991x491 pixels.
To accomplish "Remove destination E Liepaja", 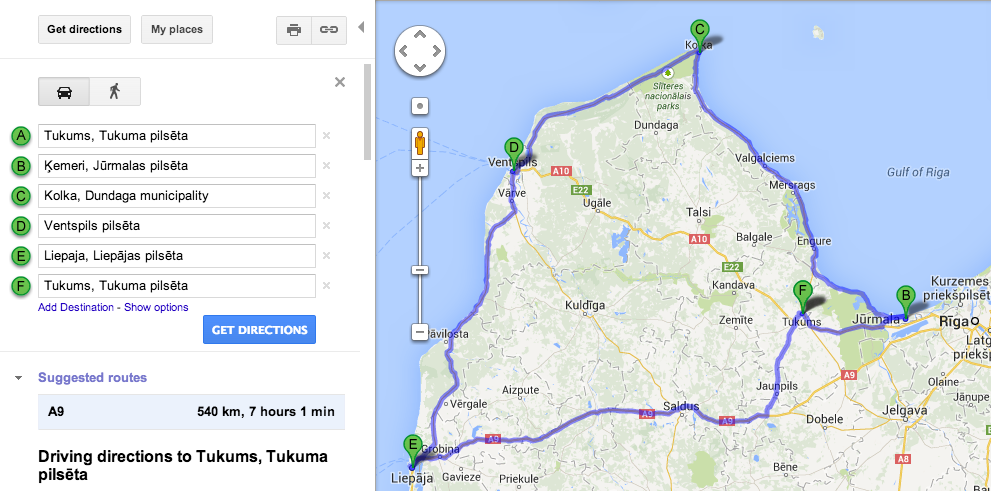I will tap(327, 255).
